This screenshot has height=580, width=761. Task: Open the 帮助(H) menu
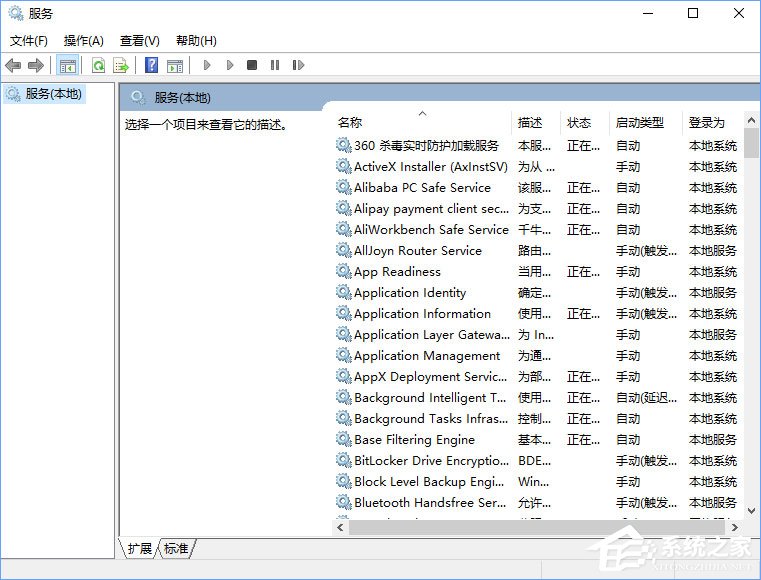click(x=196, y=41)
